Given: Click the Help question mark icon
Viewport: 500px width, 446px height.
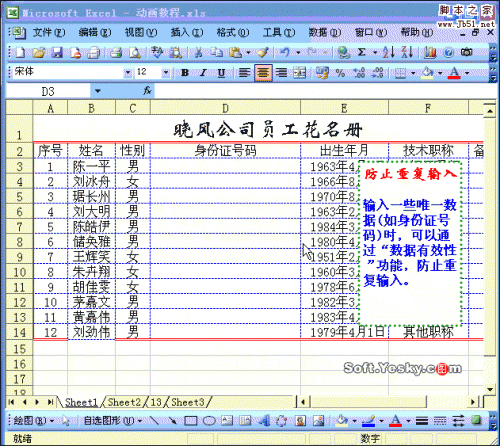Looking at the screenshot, I should point(449,52).
